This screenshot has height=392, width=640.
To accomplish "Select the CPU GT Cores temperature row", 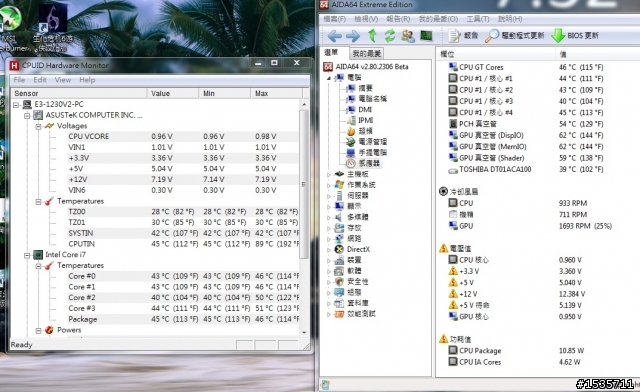I will pos(537,67).
